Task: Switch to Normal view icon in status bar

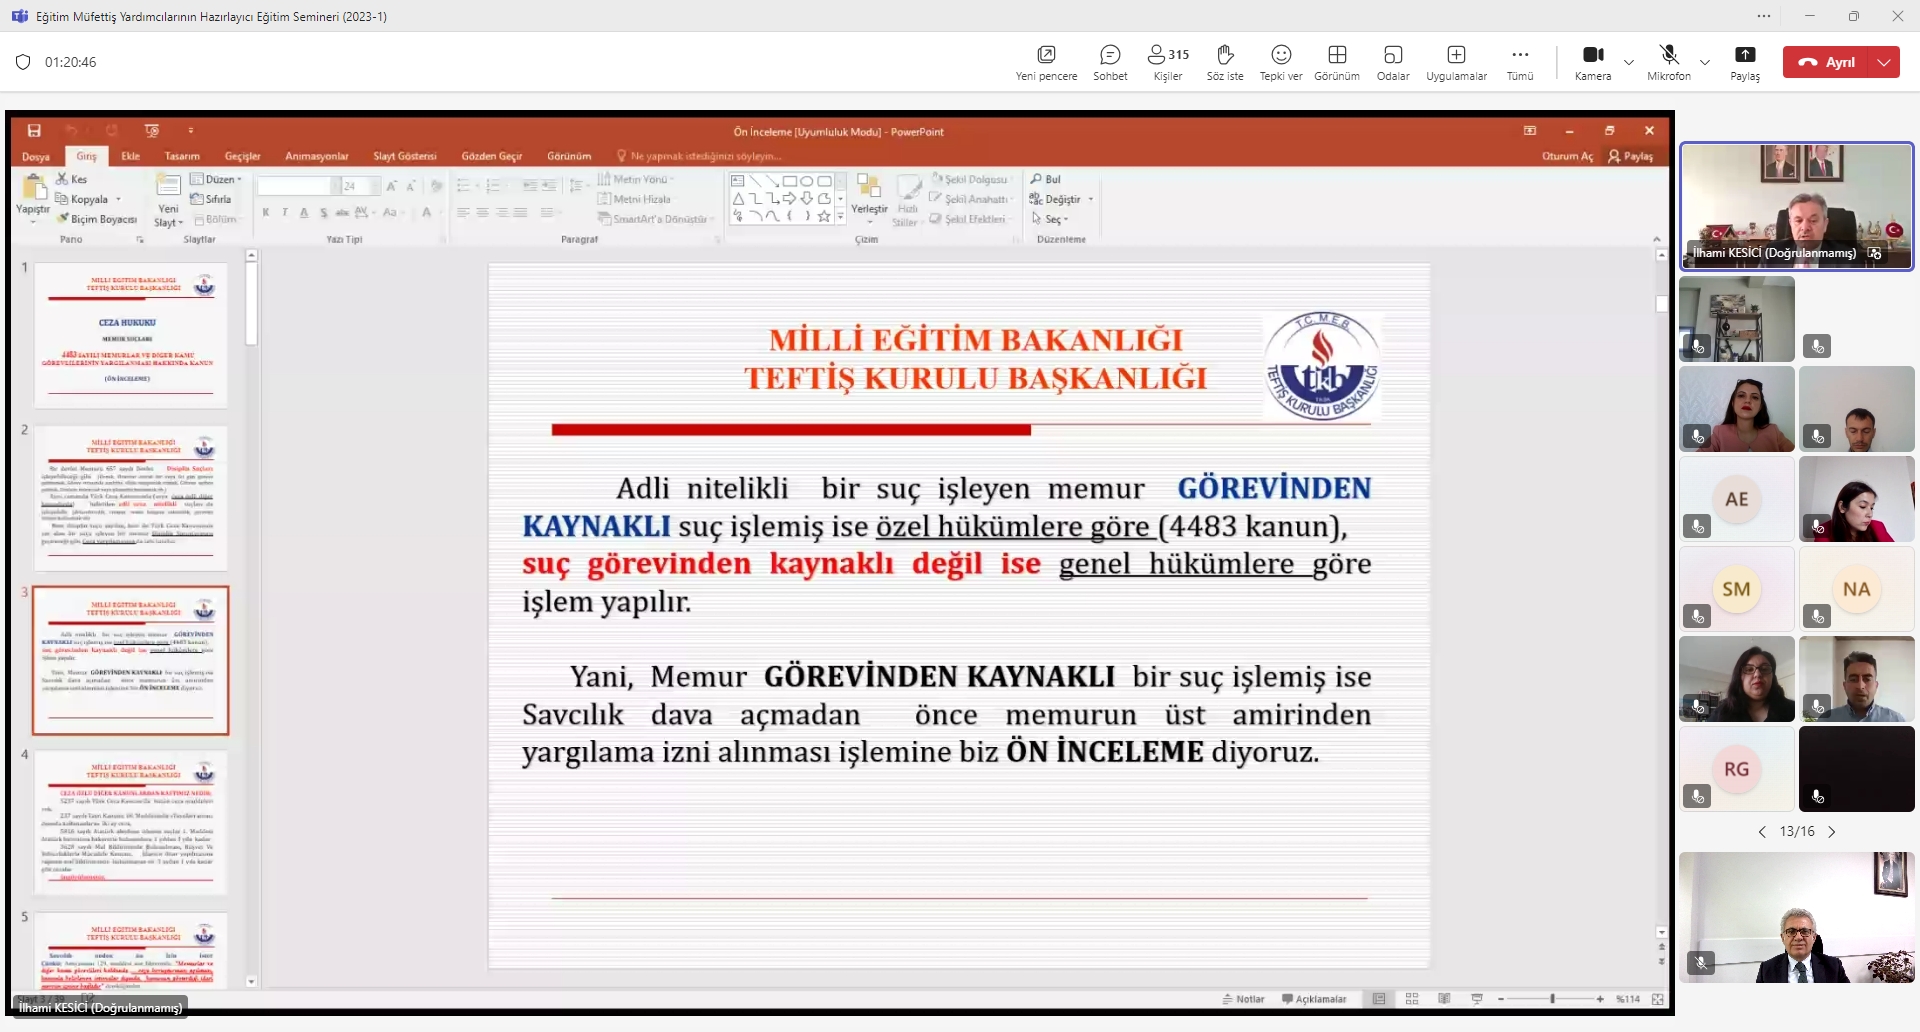Action: 1379,999
